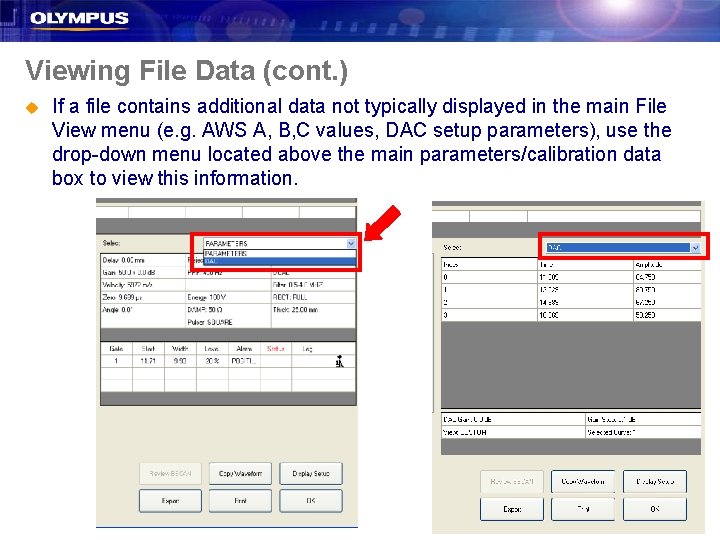This screenshot has width=720, height=540.
Task: Click the Index column header in the DAC table
Action: click(489, 264)
